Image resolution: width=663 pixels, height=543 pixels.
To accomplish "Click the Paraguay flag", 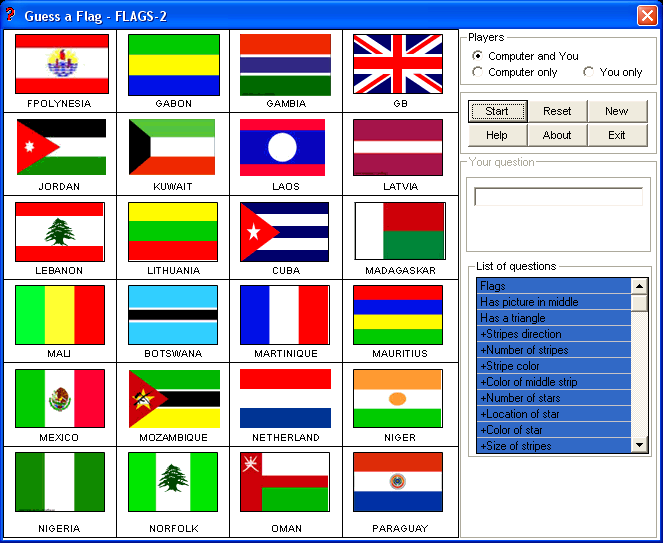I will point(397,482).
